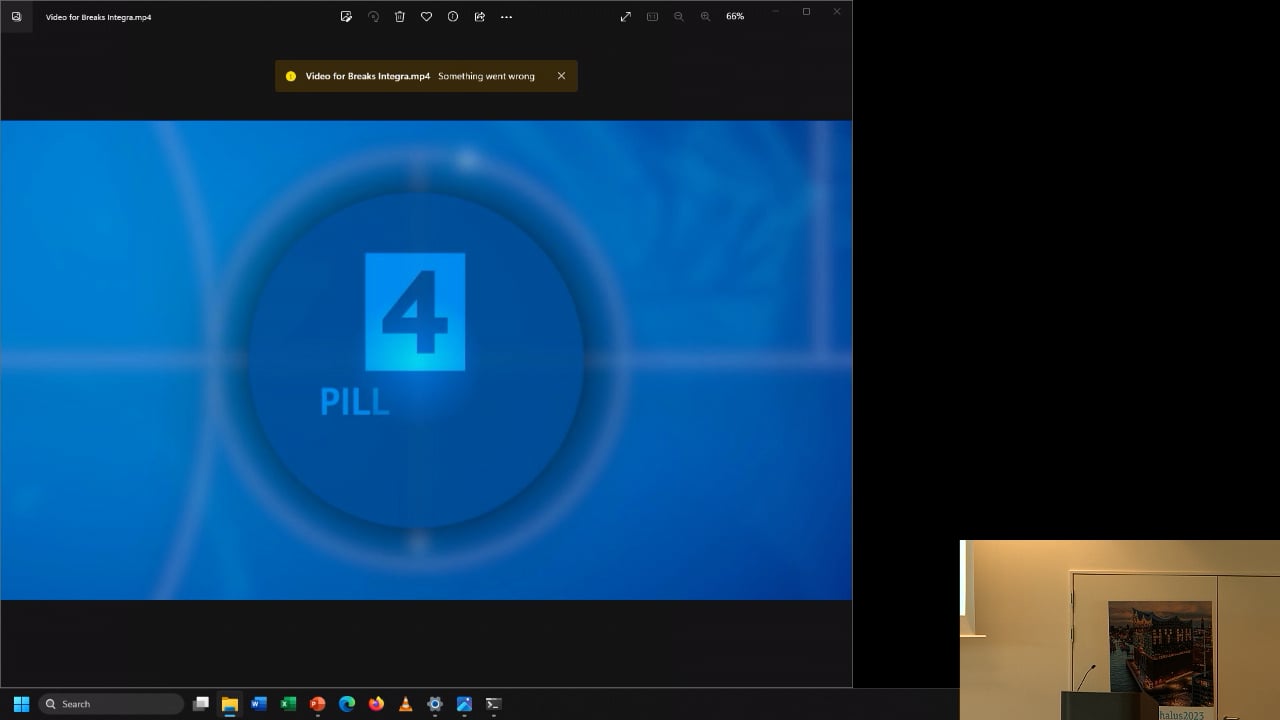Screen dimensions: 1280x720
Task: Open the See more ellipsis menu
Action: pyautogui.click(x=506, y=17)
